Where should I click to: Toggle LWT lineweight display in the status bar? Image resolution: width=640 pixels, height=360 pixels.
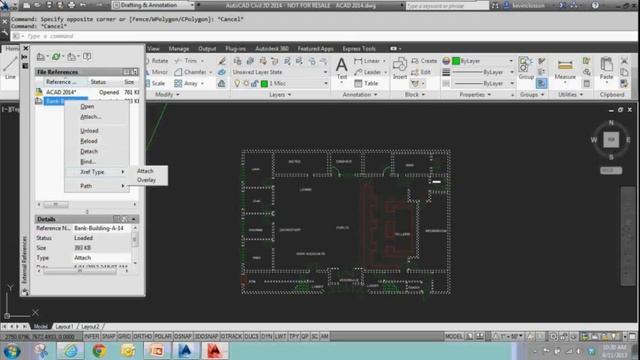[280, 336]
